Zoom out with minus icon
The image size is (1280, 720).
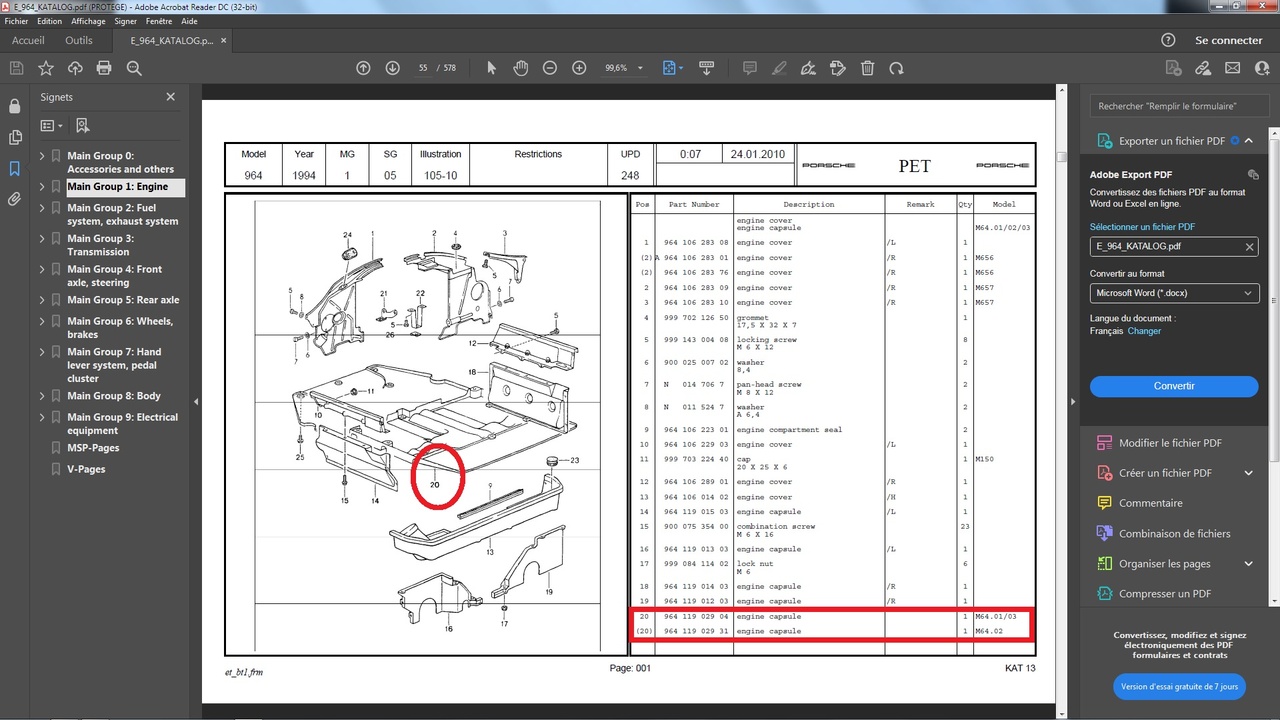[550, 68]
